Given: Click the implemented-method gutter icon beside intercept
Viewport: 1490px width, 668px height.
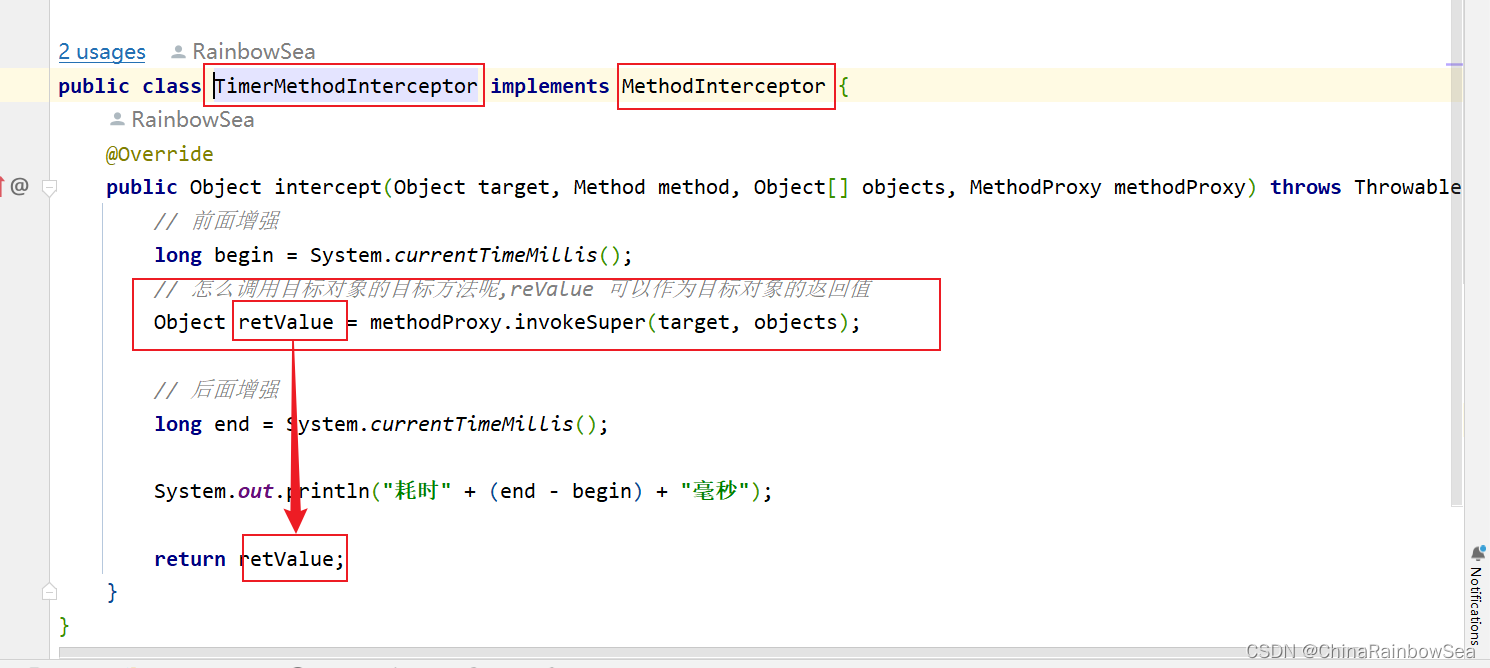Looking at the screenshot, I should tap(2, 186).
